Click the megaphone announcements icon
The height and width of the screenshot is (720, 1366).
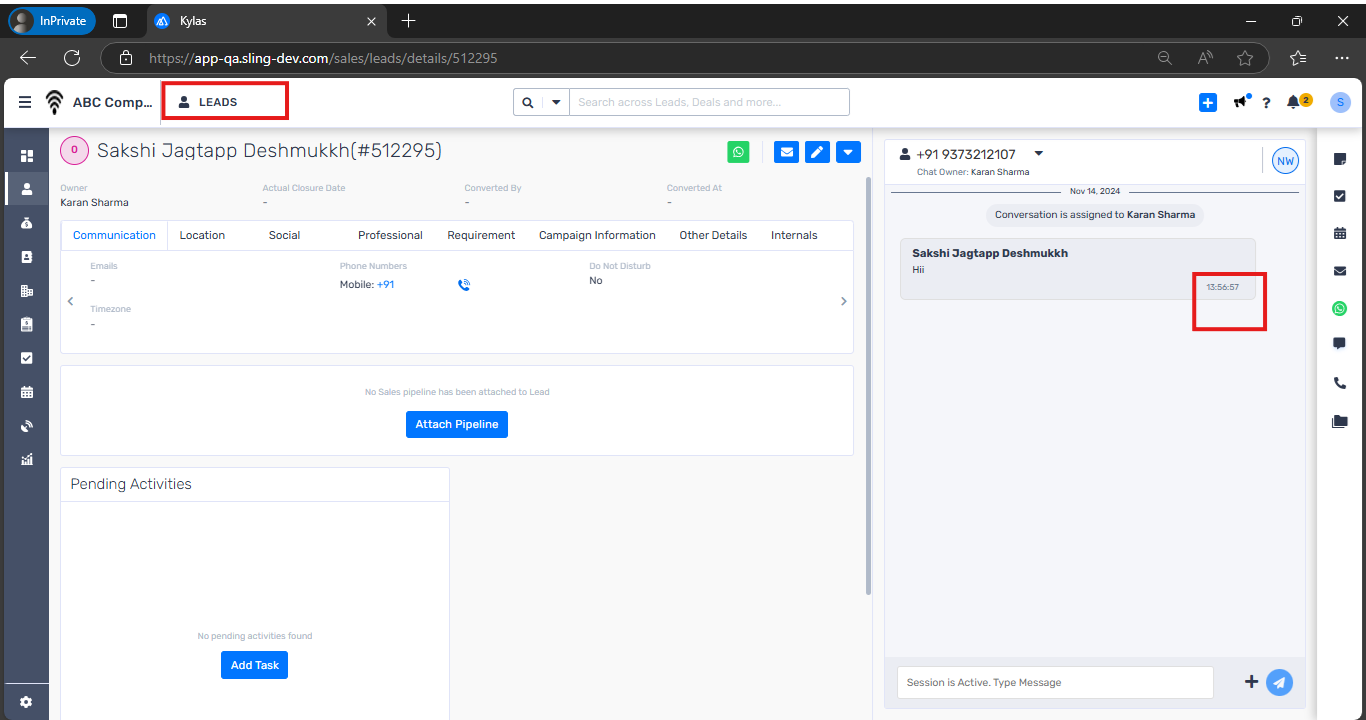pos(1240,102)
